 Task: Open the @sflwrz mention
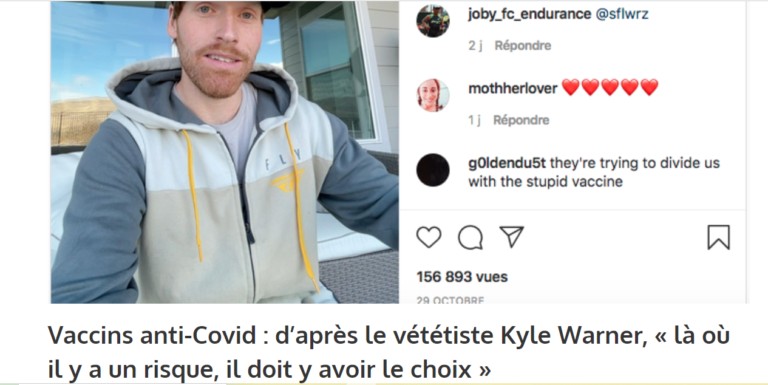(x=622, y=14)
